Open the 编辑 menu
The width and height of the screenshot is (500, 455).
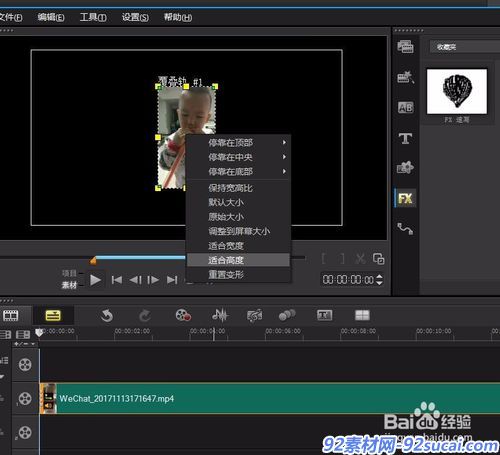51,17
